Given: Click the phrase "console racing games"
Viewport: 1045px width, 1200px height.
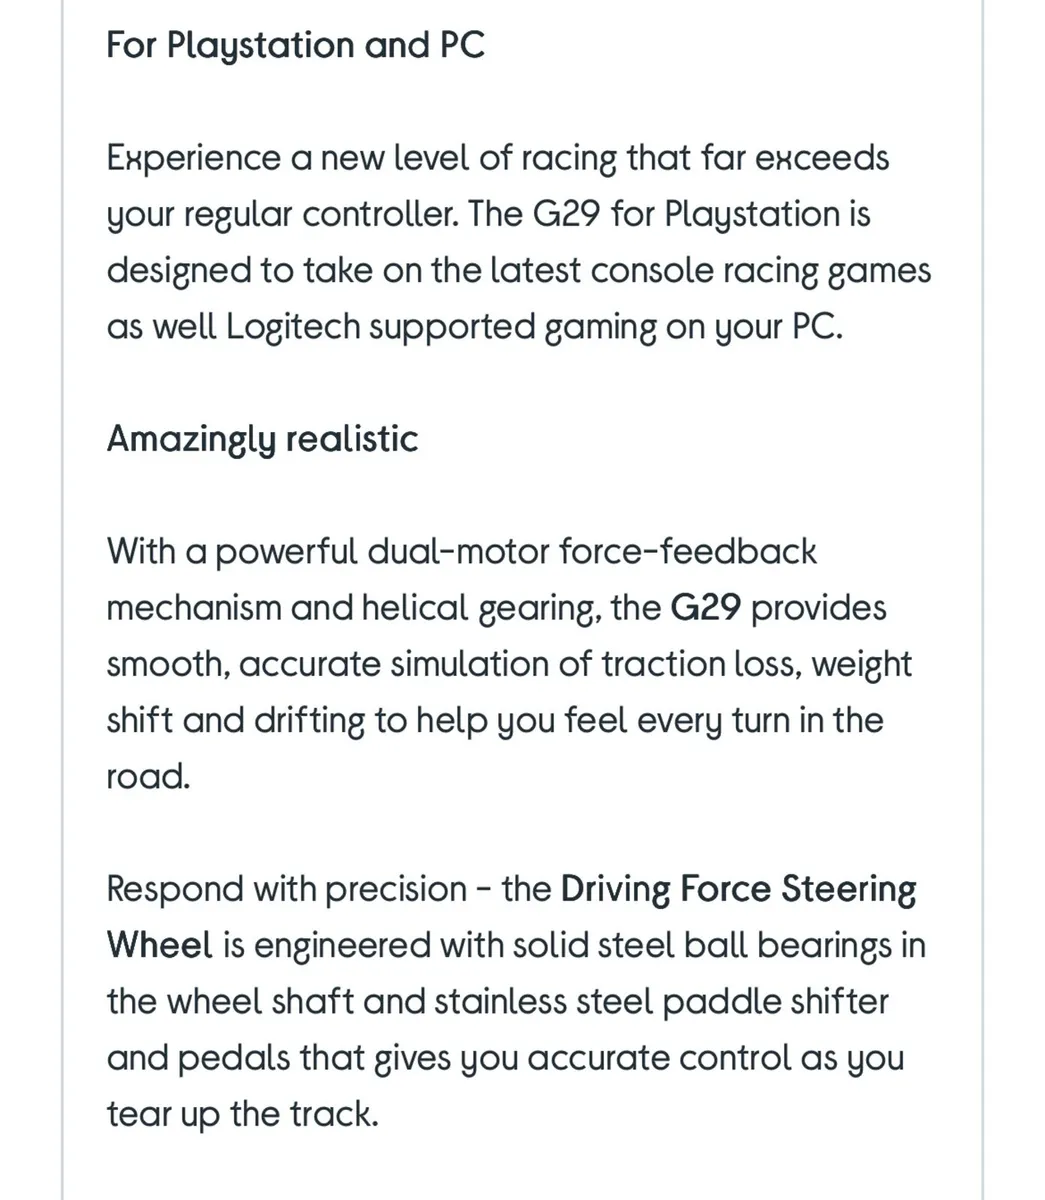Looking at the screenshot, I should tap(762, 271).
